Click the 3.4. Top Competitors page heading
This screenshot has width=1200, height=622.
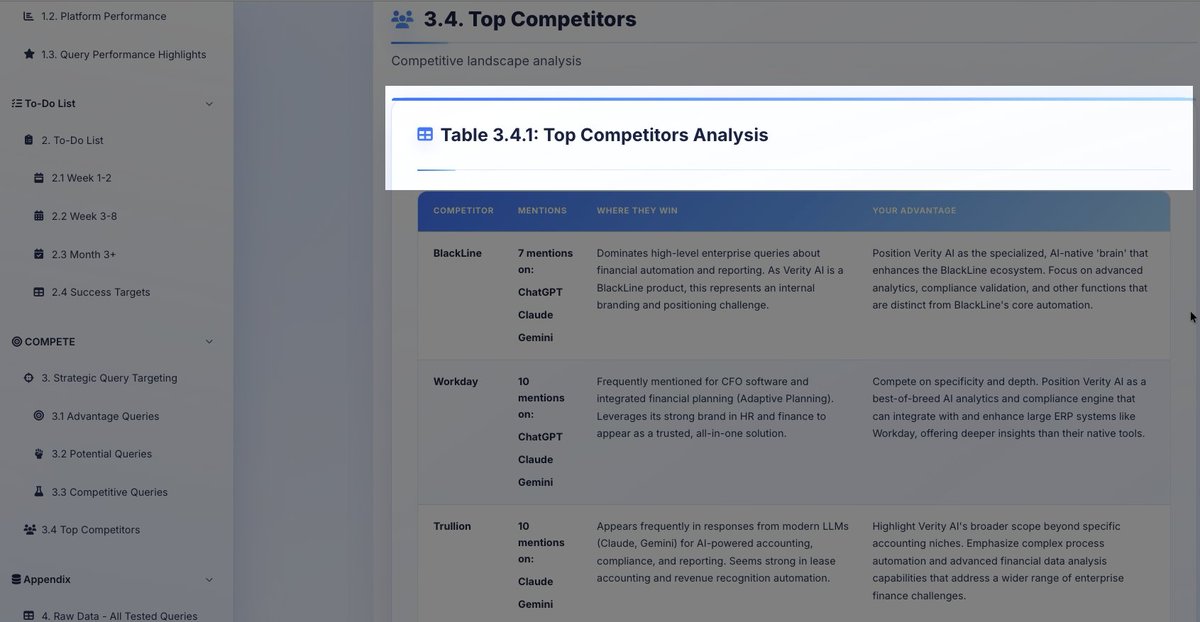coord(530,19)
